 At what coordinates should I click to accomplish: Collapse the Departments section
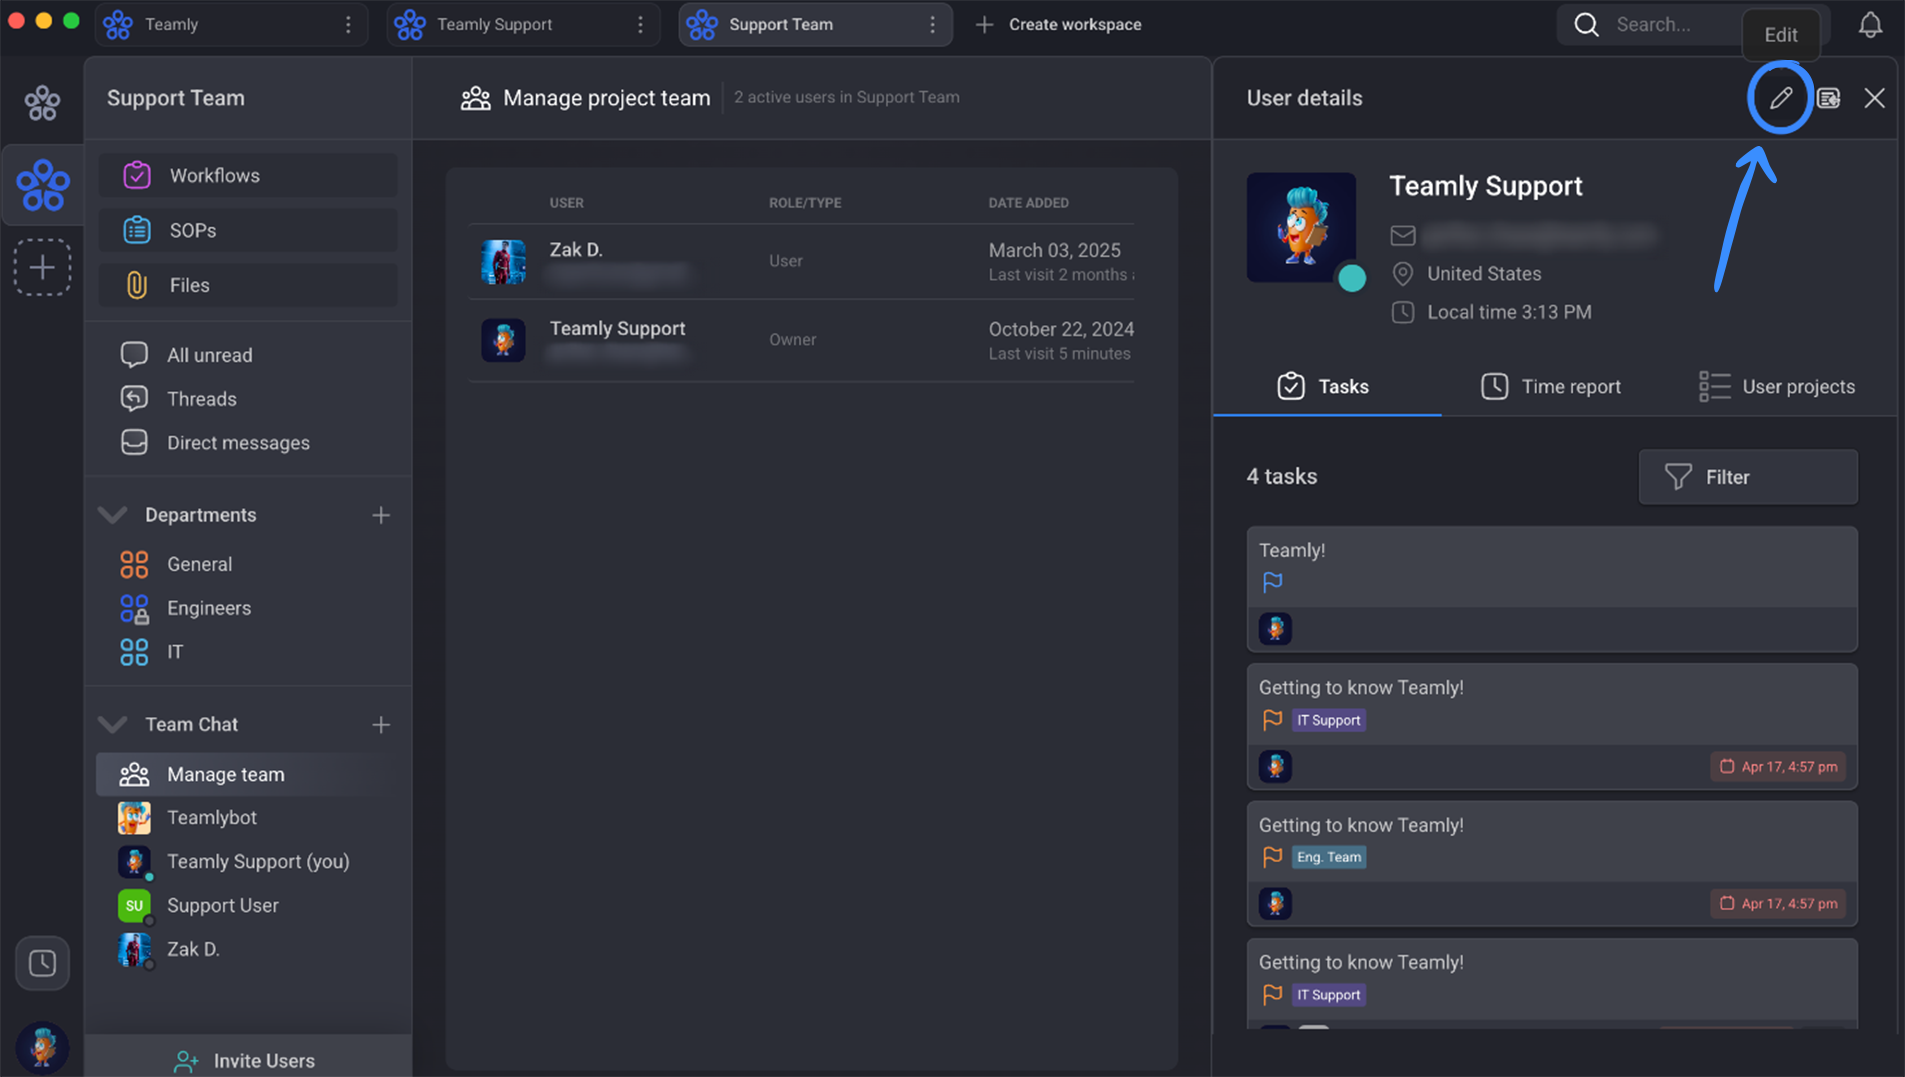(113, 515)
